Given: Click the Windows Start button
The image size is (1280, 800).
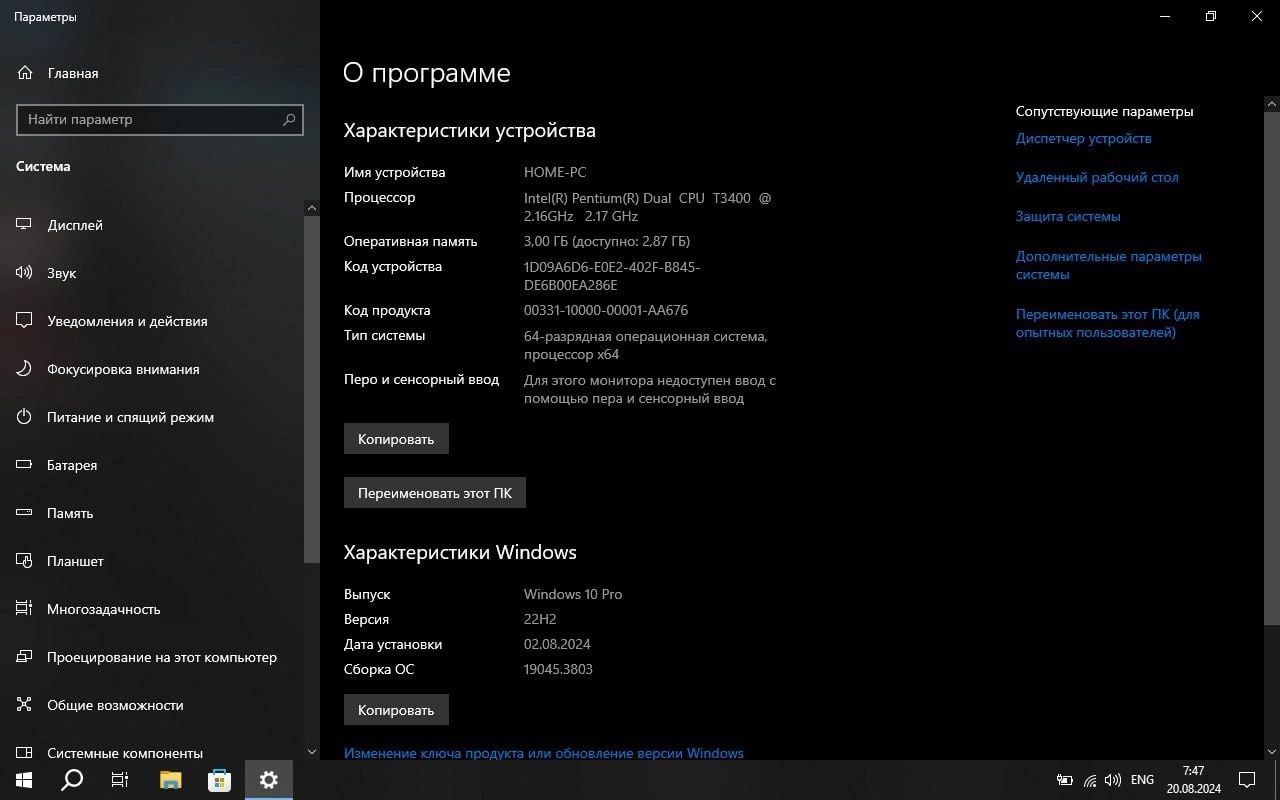Looking at the screenshot, I should (24, 780).
